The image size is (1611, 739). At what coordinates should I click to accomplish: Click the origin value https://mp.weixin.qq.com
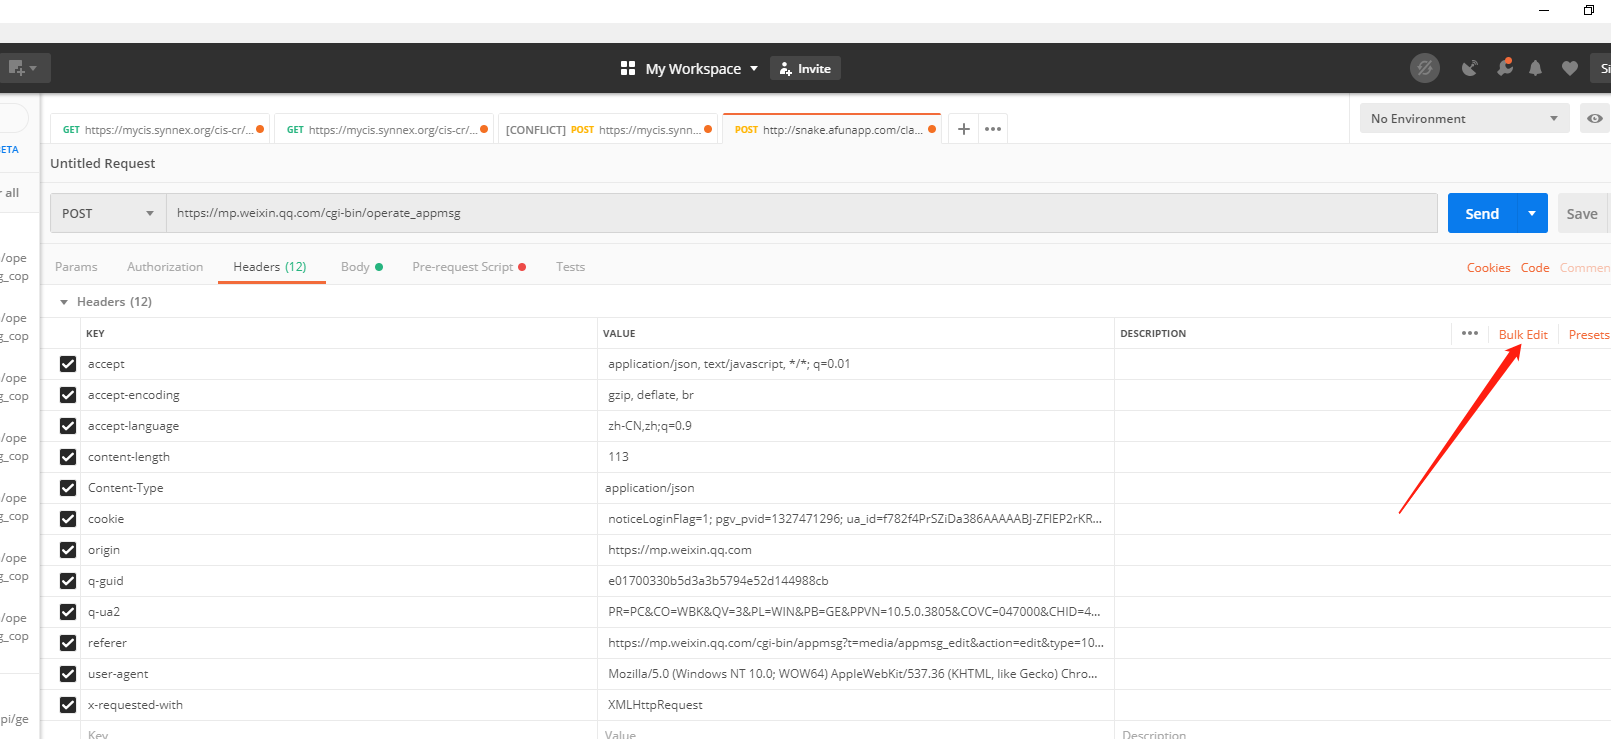680,550
